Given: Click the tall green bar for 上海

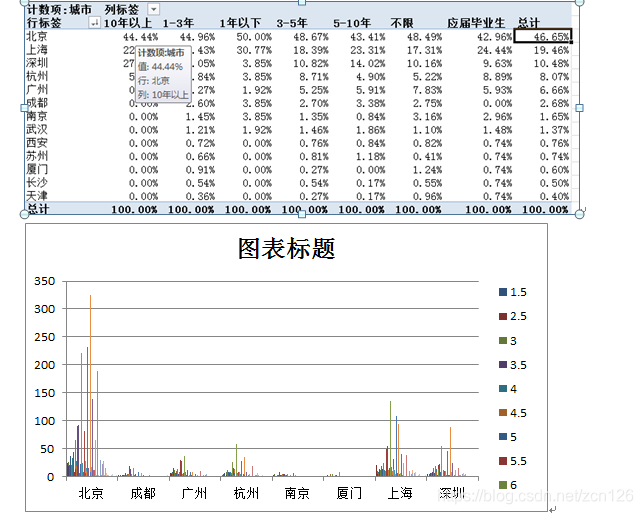Looking at the screenshot, I should tap(390, 439).
